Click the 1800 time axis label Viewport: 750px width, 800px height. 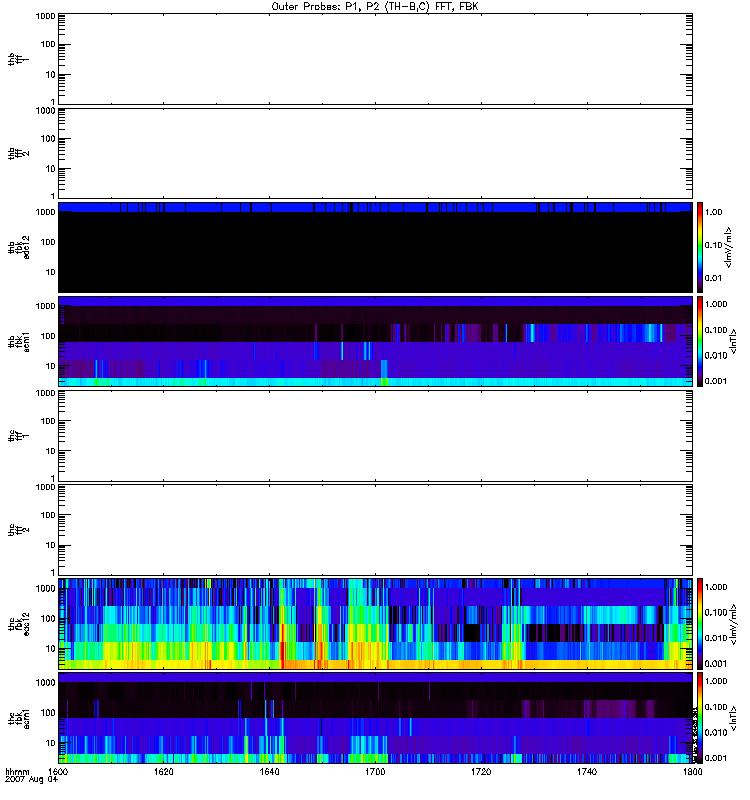point(692,772)
